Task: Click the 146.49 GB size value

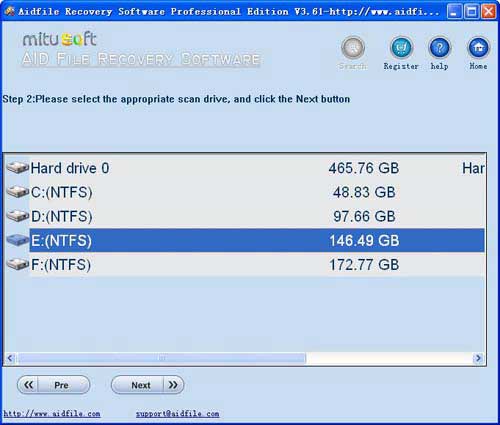Action: tap(364, 240)
